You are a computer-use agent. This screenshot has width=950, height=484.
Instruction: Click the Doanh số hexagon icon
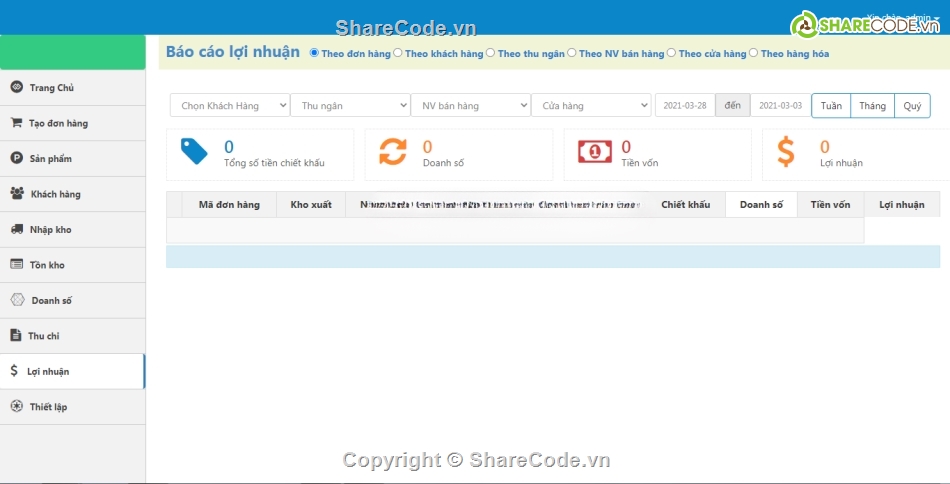18,299
